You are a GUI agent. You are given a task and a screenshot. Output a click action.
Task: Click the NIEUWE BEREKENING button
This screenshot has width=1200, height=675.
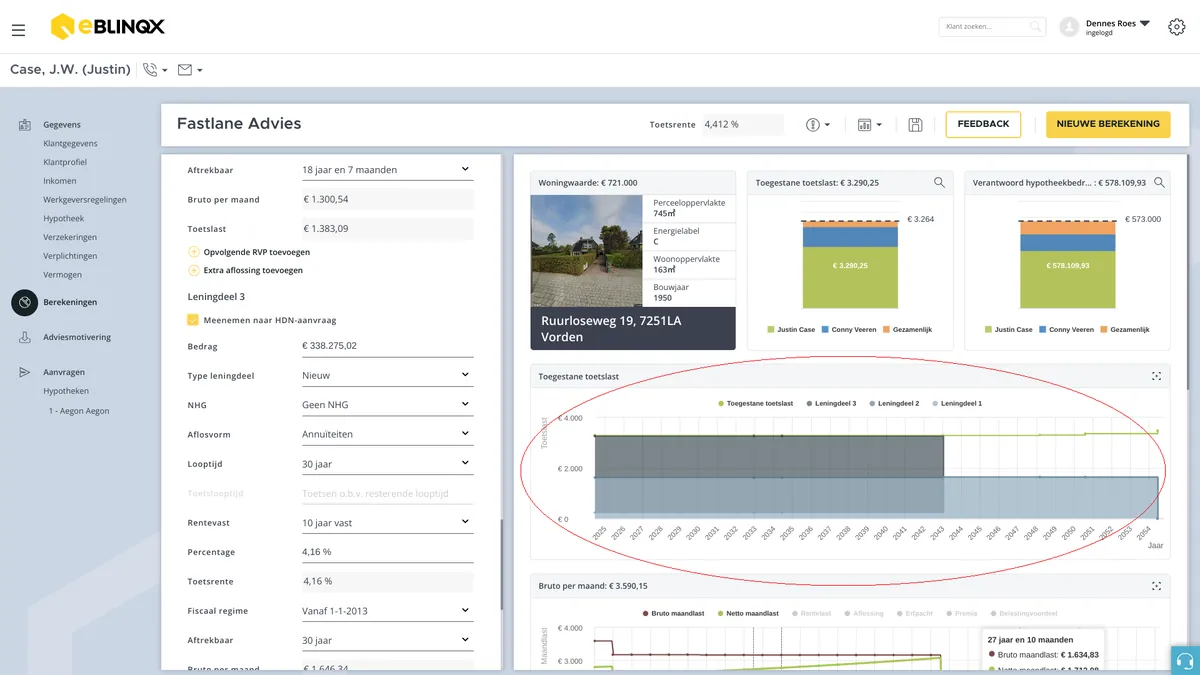click(1108, 124)
